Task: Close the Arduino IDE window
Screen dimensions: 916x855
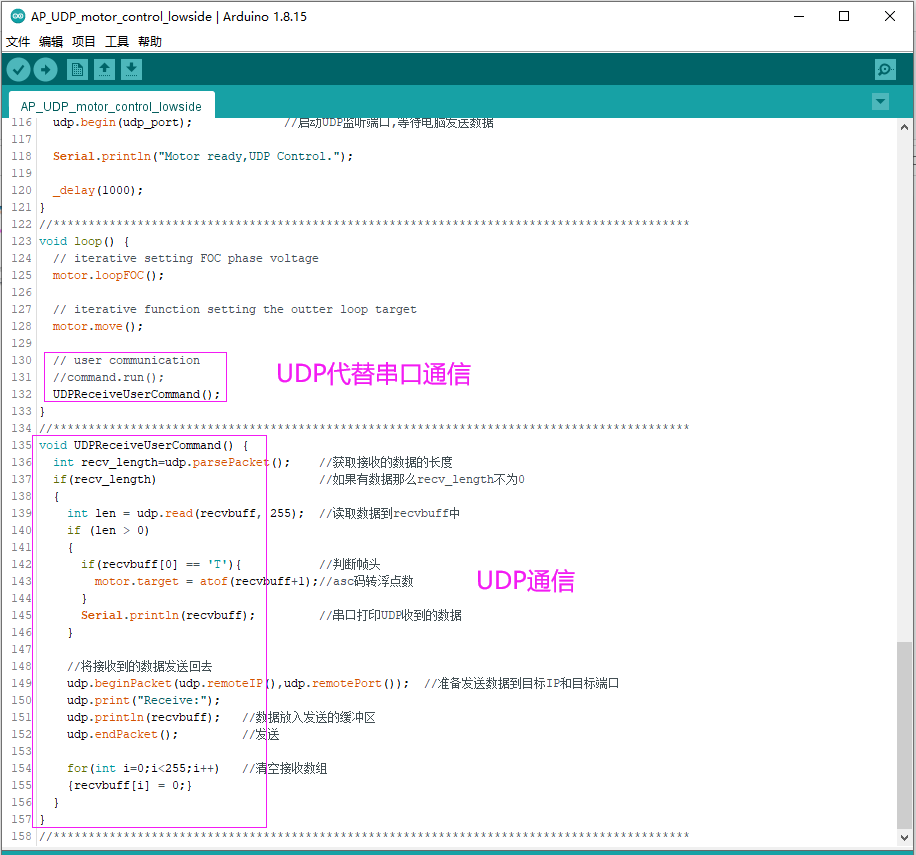Action: (890, 16)
